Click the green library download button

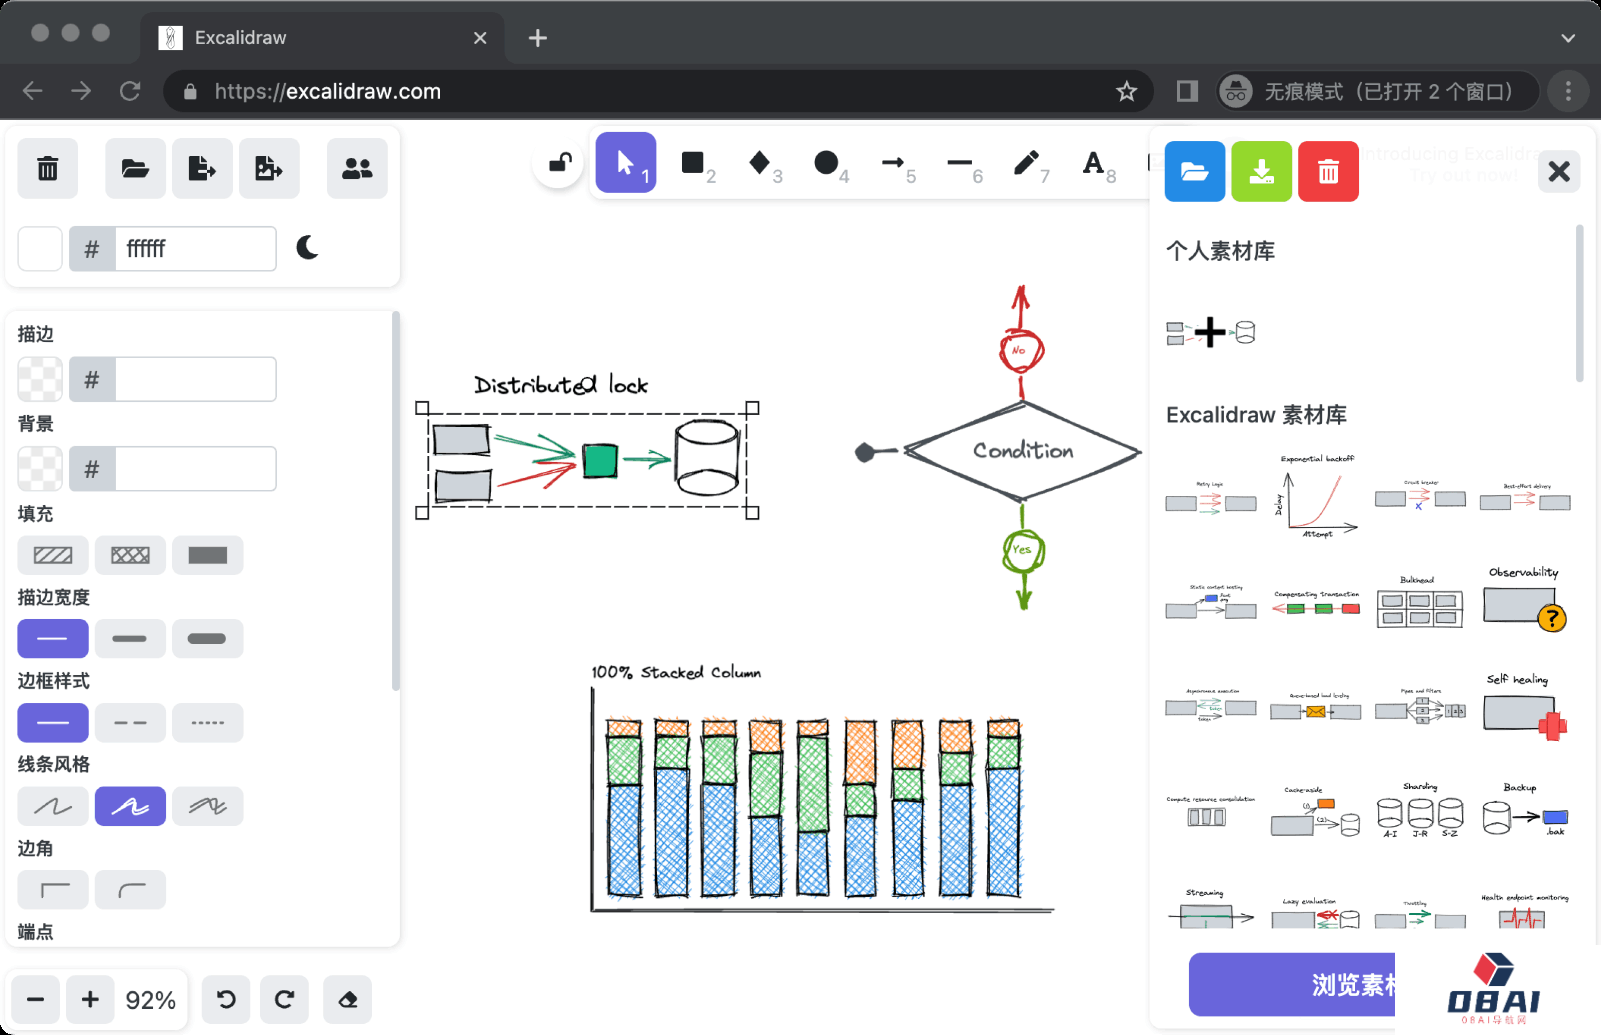click(x=1261, y=172)
